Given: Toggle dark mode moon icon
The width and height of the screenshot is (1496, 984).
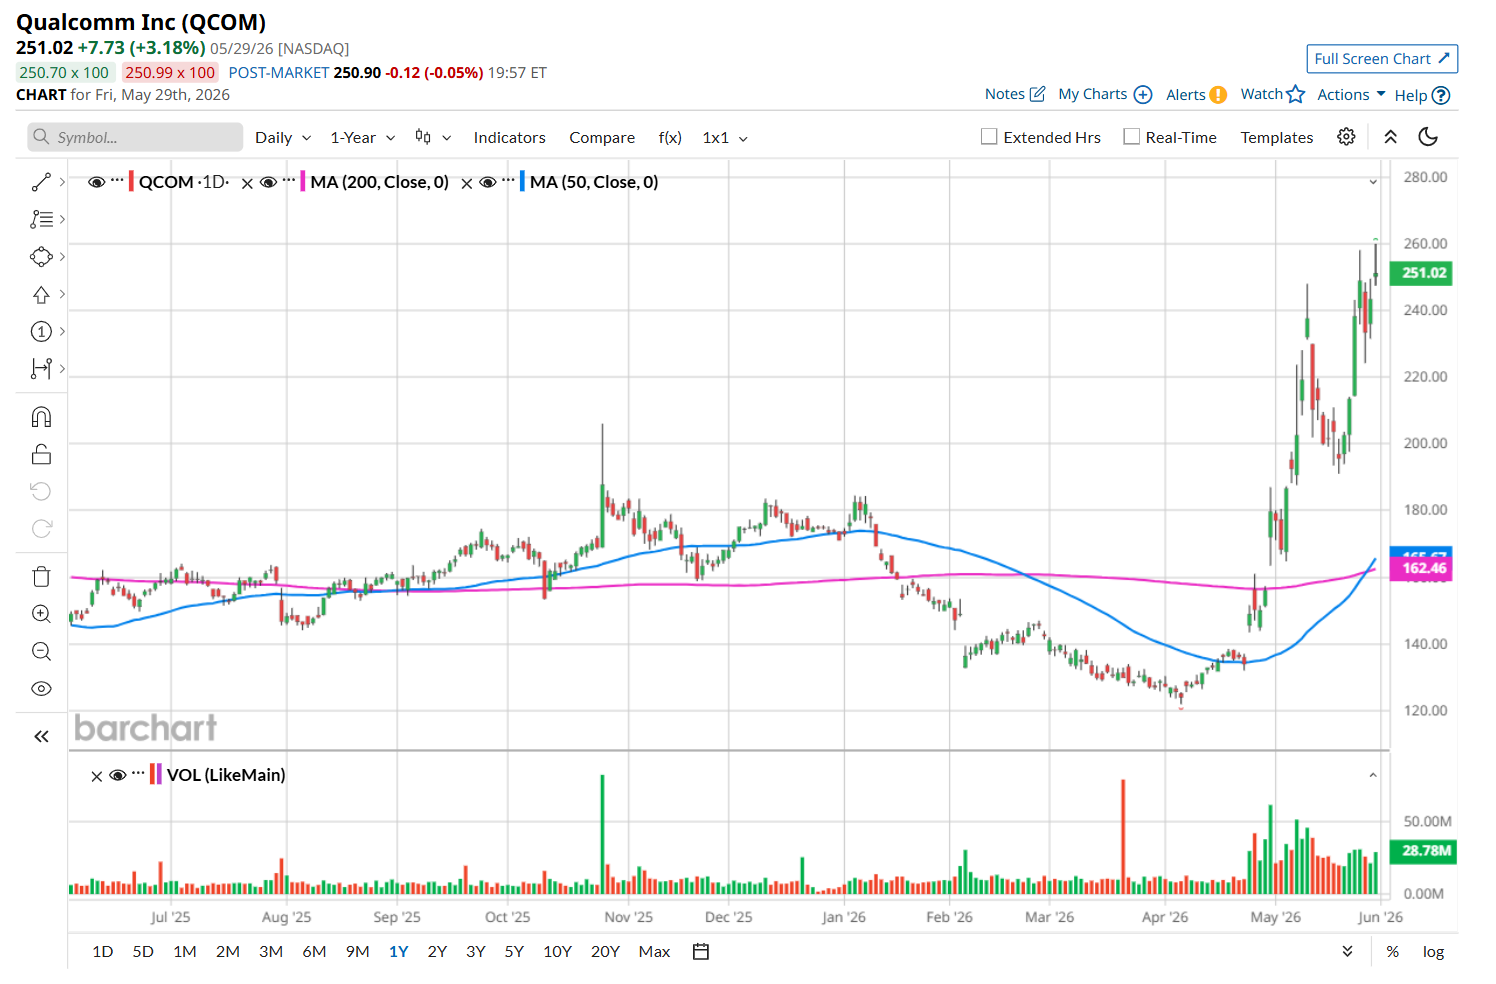Looking at the screenshot, I should click(1428, 137).
